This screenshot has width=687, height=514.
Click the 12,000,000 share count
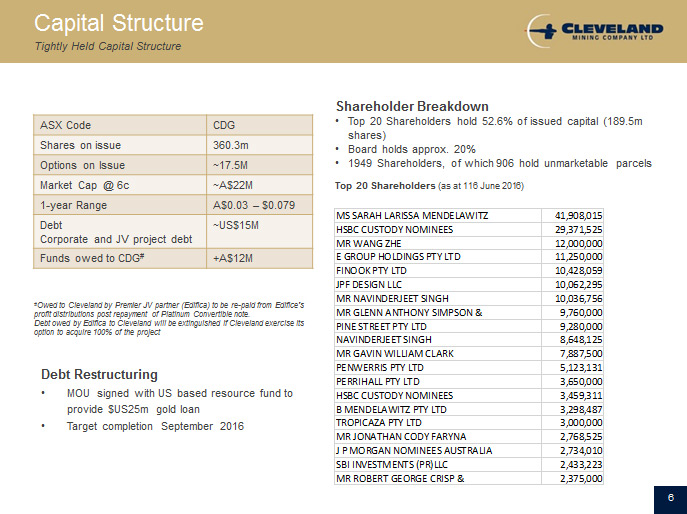pos(578,243)
